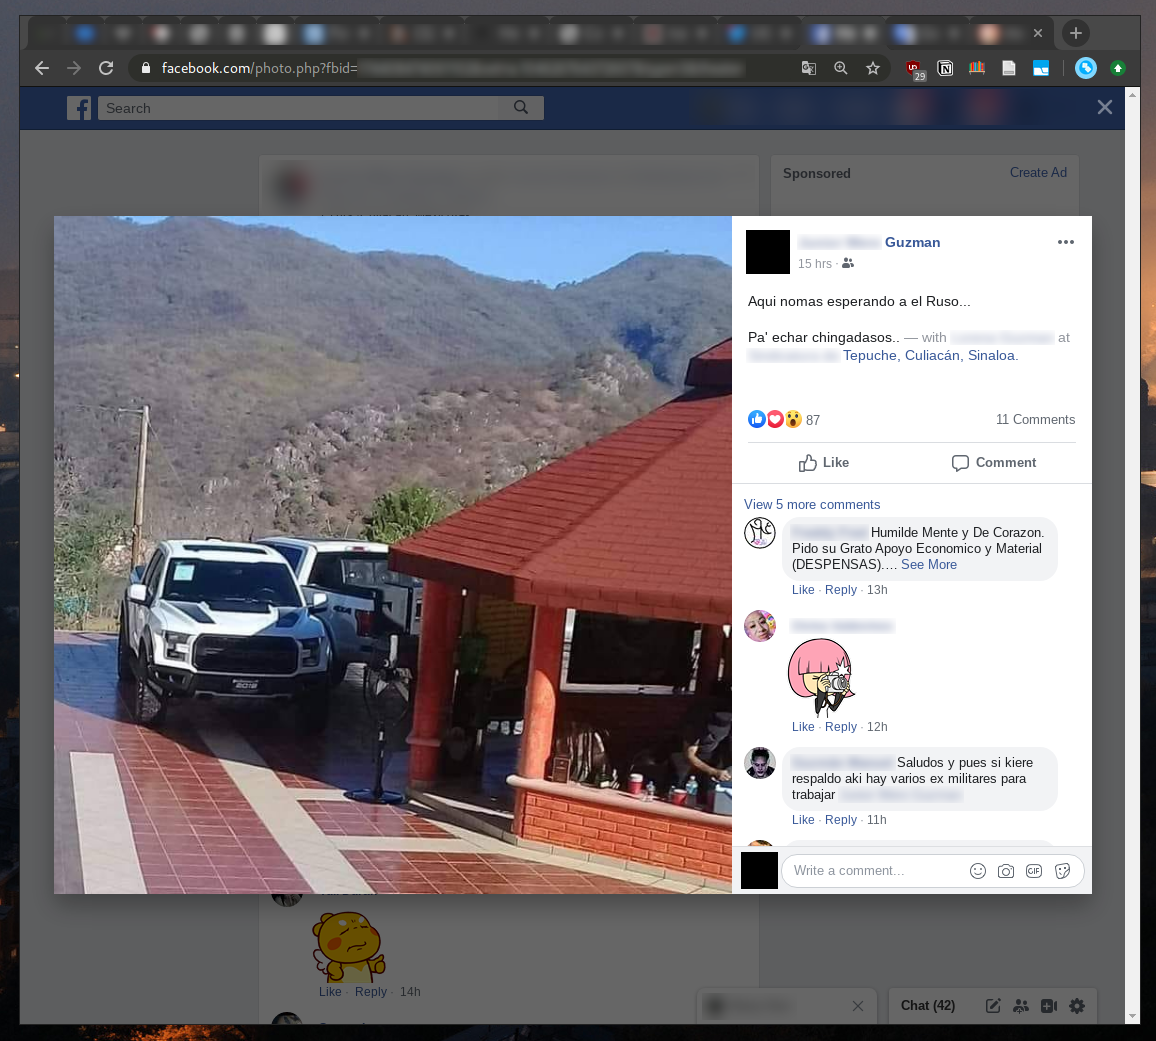Open a new browser tab

pos(1076,33)
